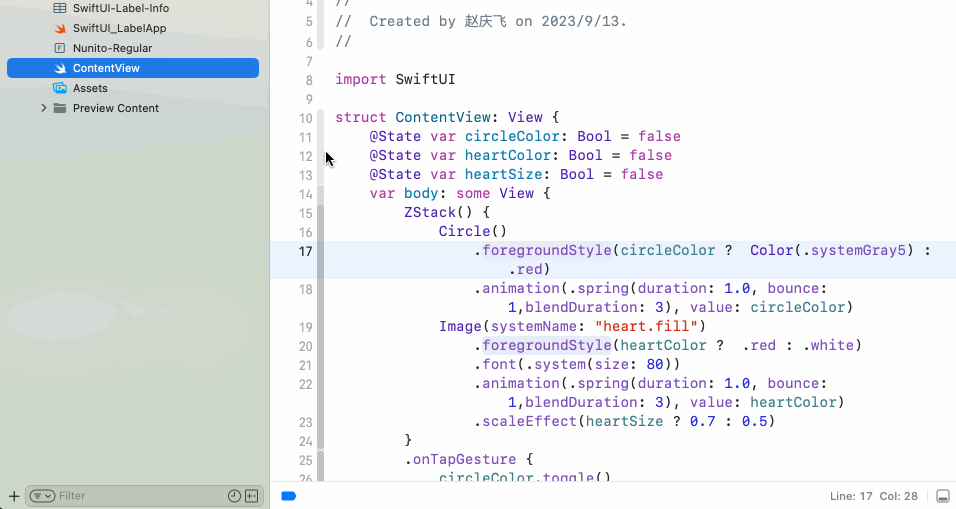Open the Assets item in navigator
This screenshot has height=509, width=956.
[x=90, y=88]
